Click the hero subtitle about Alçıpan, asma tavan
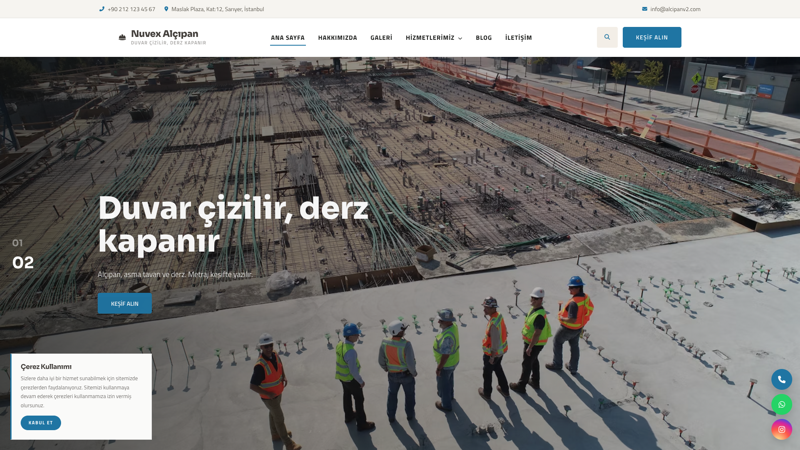Image resolution: width=800 pixels, height=450 pixels. 175,274
